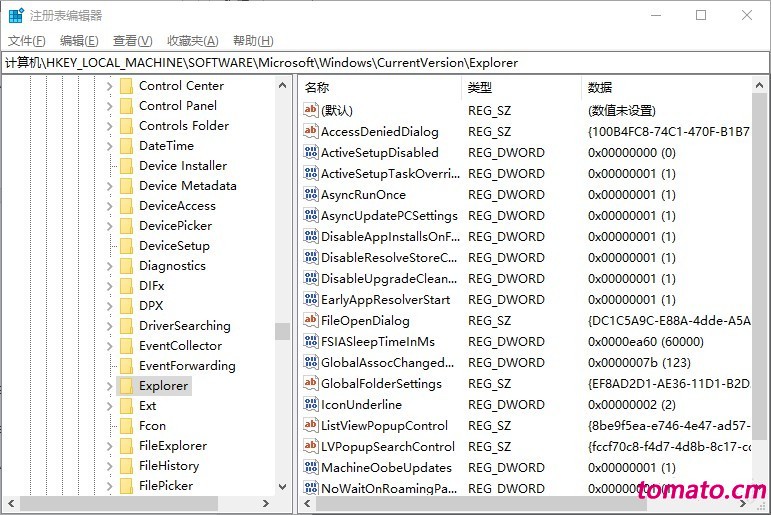
Task: Click values pane horizontal scroll left arrow
Action: tap(307, 504)
